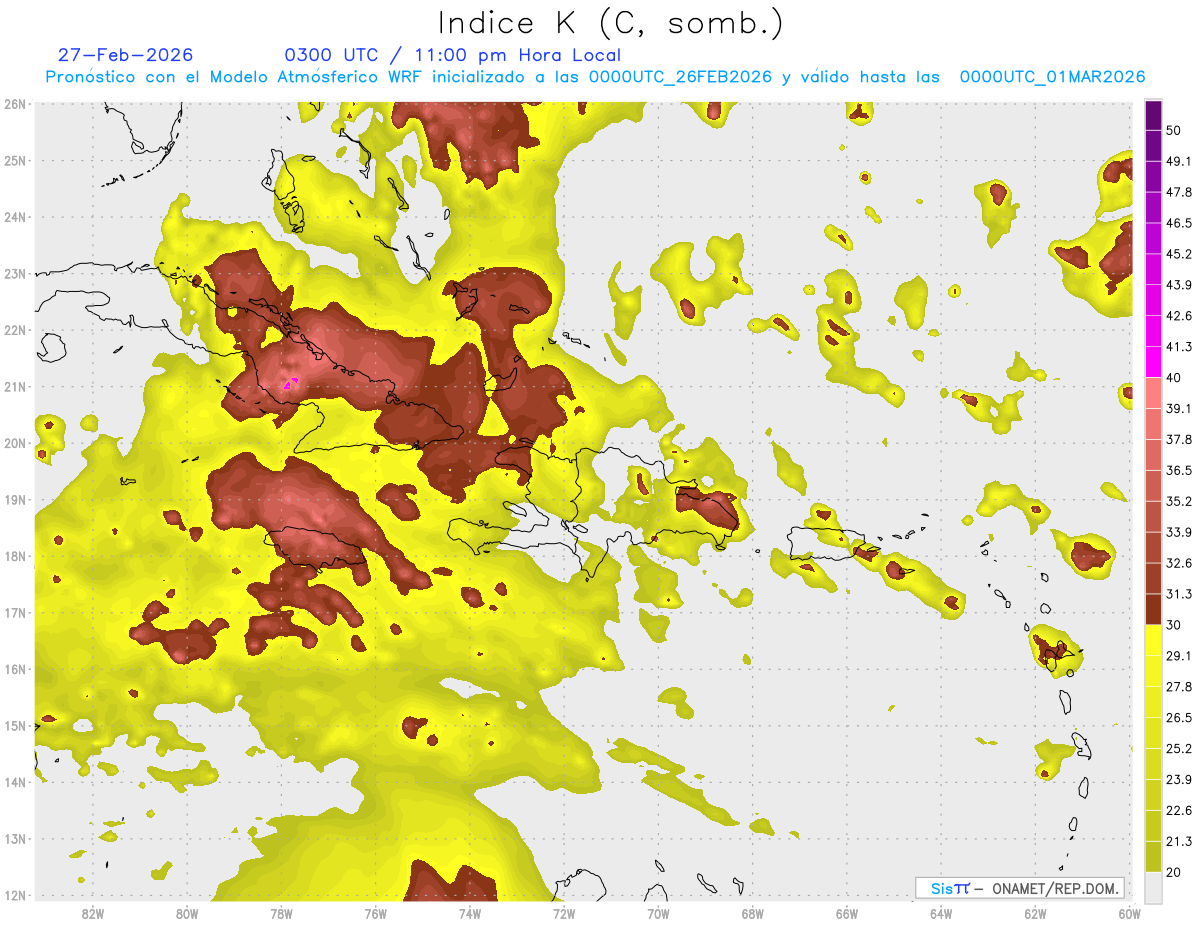Click the latitude label '12N'
This screenshot has width=1200, height=927.
(x=15, y=895)
